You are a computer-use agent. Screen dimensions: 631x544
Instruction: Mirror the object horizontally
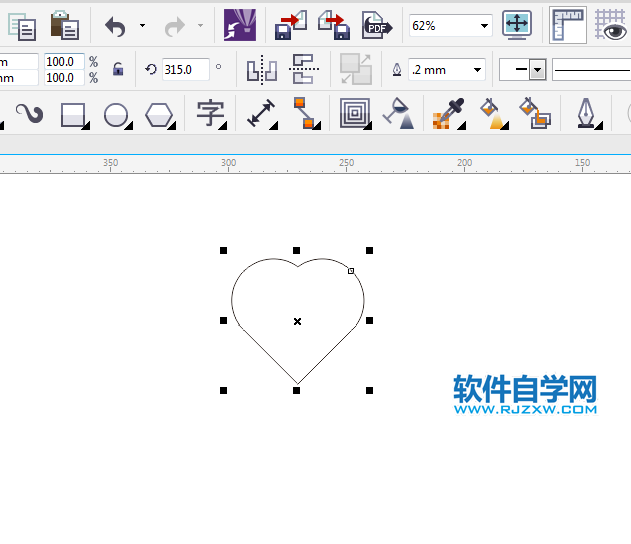(x=262, y=70)
